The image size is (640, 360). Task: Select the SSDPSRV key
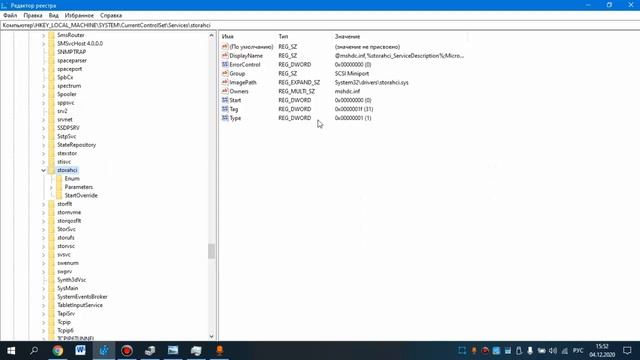coord(68,128)
